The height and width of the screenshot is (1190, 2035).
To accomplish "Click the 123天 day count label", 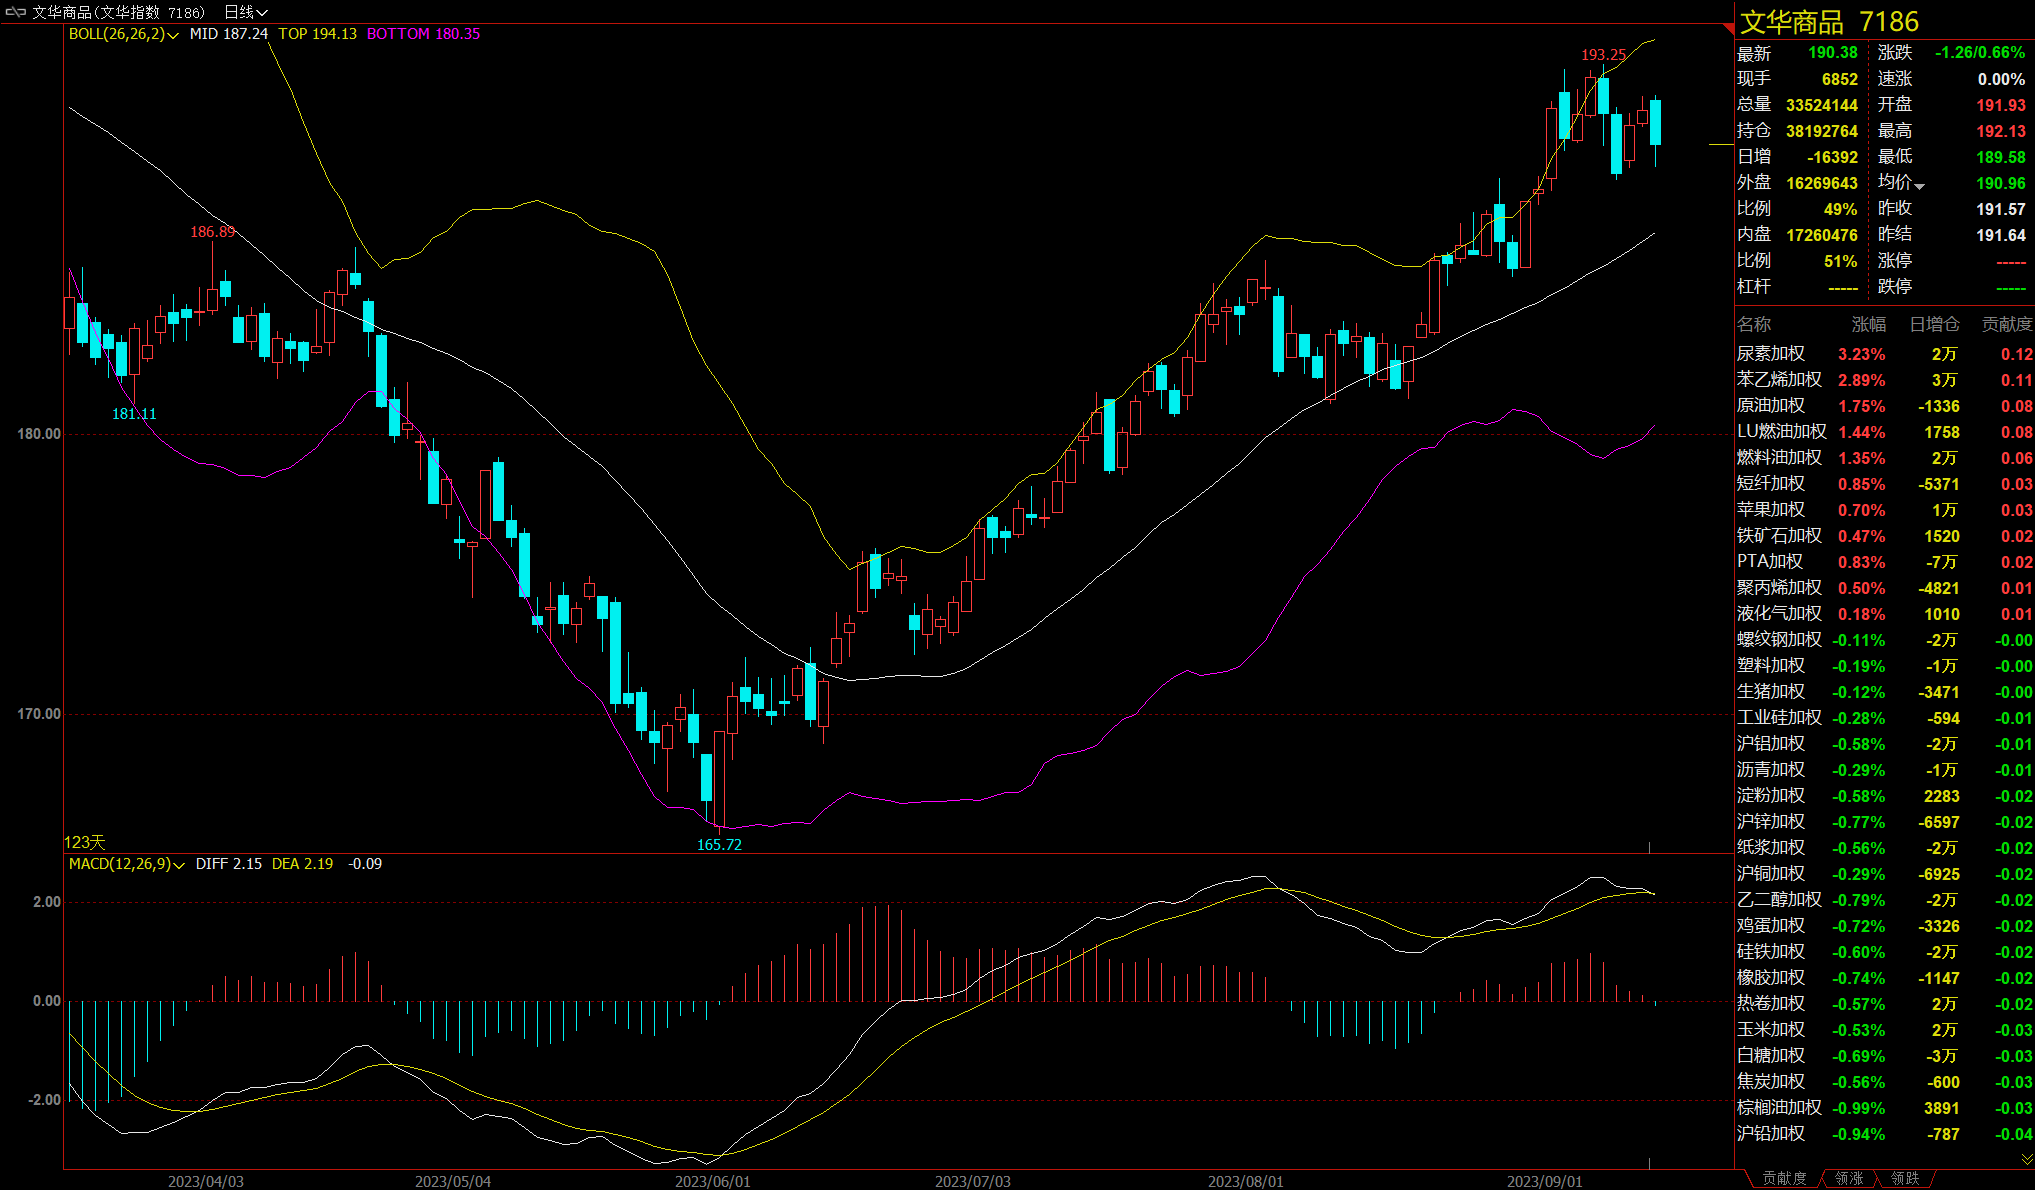I will point(85,842).
